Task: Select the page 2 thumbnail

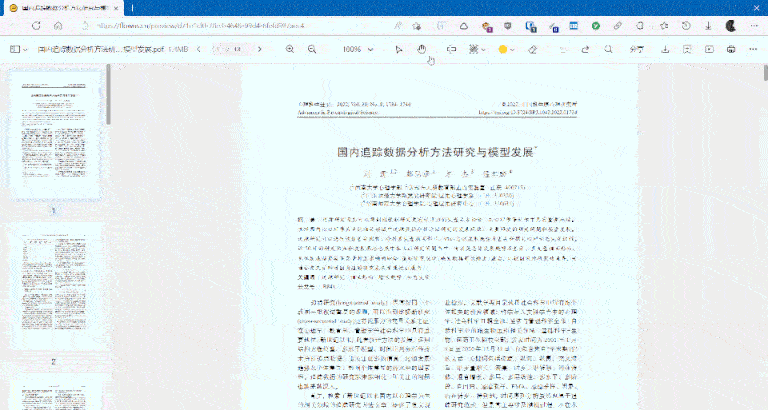Action: click(x=54, y=288)
